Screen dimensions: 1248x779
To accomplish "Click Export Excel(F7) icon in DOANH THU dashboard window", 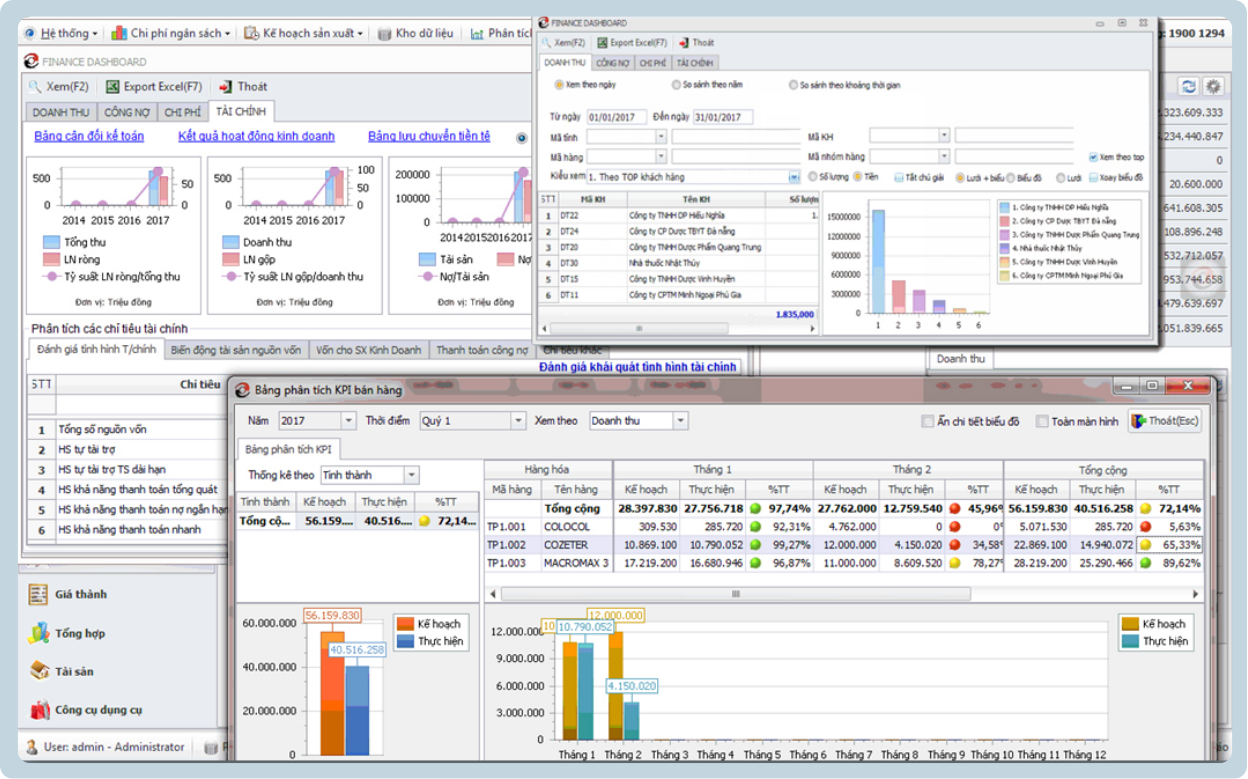I will pos(602,43).
